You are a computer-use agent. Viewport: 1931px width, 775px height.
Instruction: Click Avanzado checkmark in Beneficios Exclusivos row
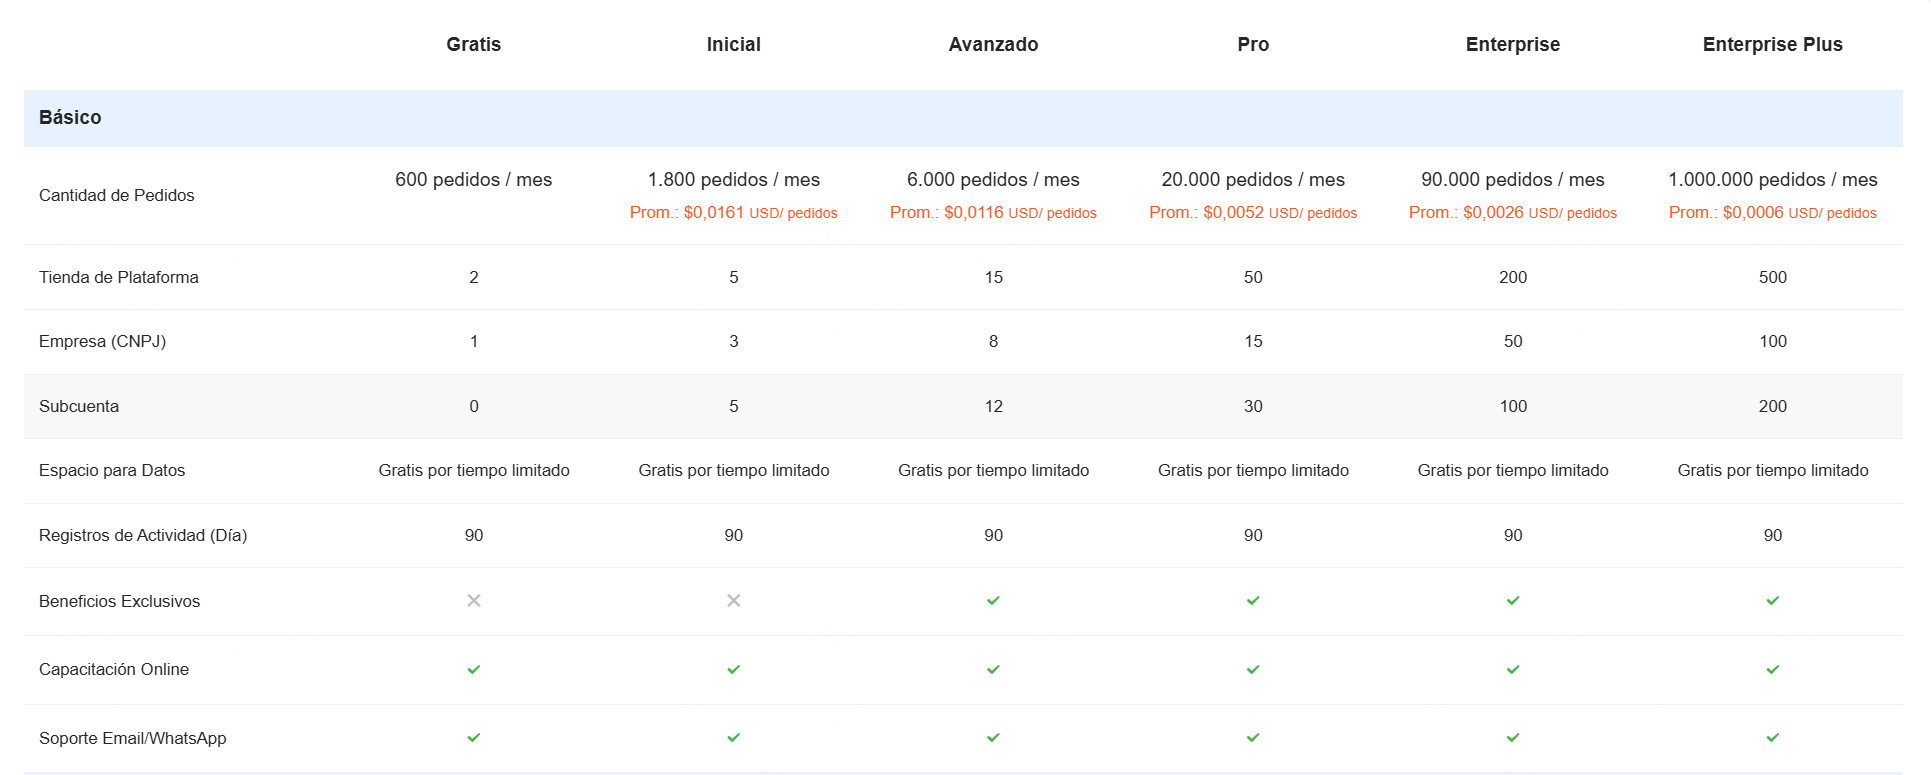point(993,601)
